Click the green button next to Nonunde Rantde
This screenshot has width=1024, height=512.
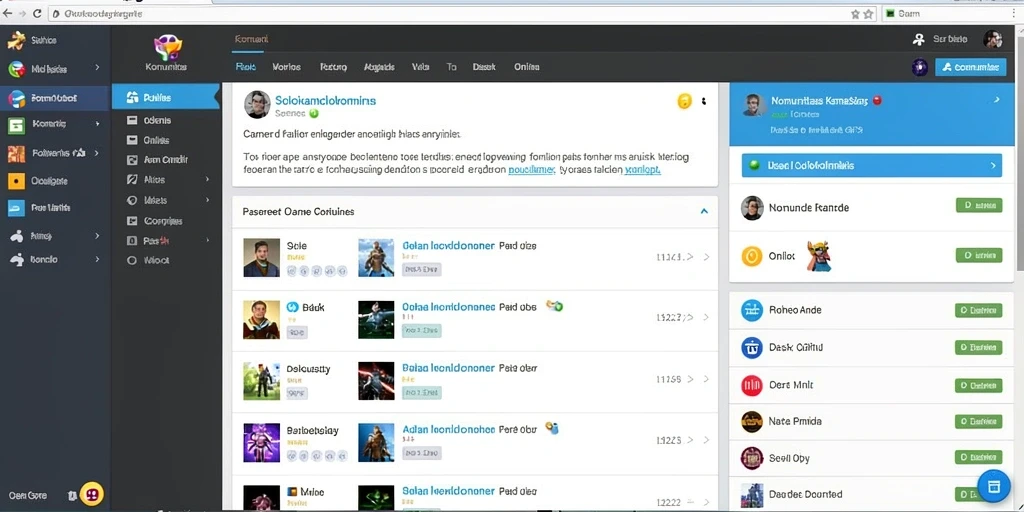(978, 206)
